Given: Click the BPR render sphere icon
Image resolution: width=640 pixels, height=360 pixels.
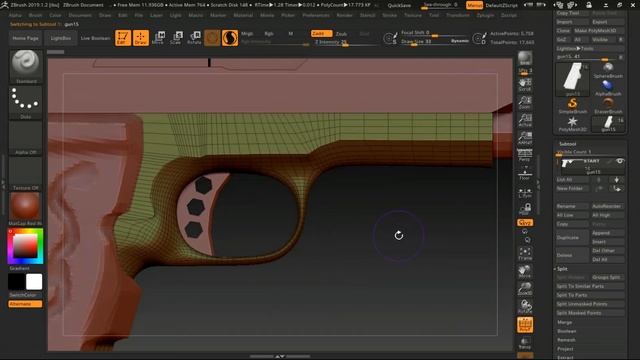Looking at the screenshot, I should point(525,58).
